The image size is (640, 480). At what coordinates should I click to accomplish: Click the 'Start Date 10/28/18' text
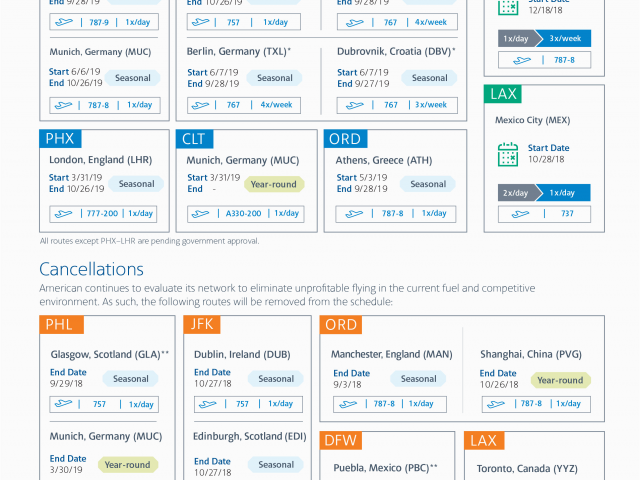click(x=548, y=153)
